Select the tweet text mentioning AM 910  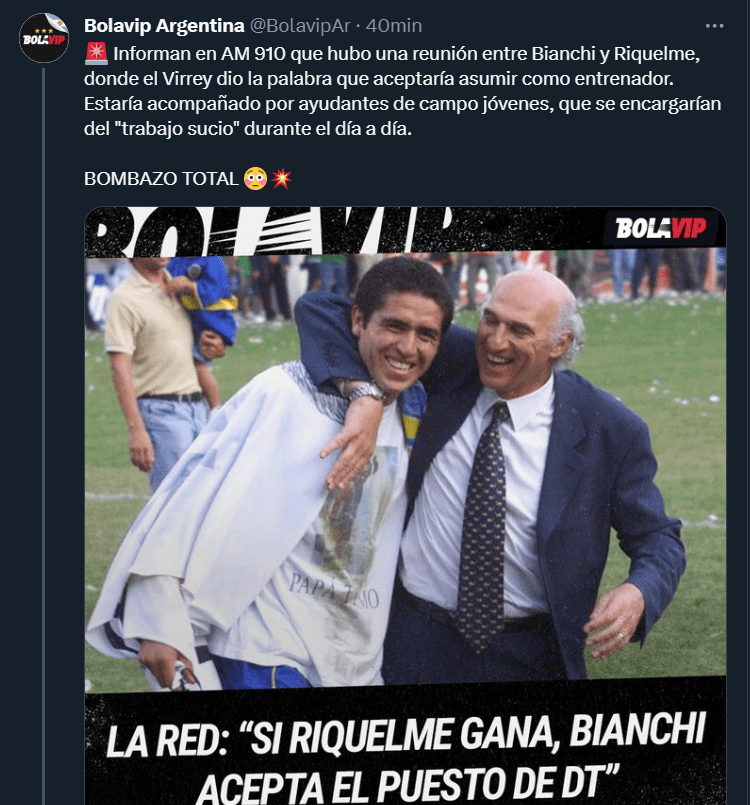coord(402,91)
